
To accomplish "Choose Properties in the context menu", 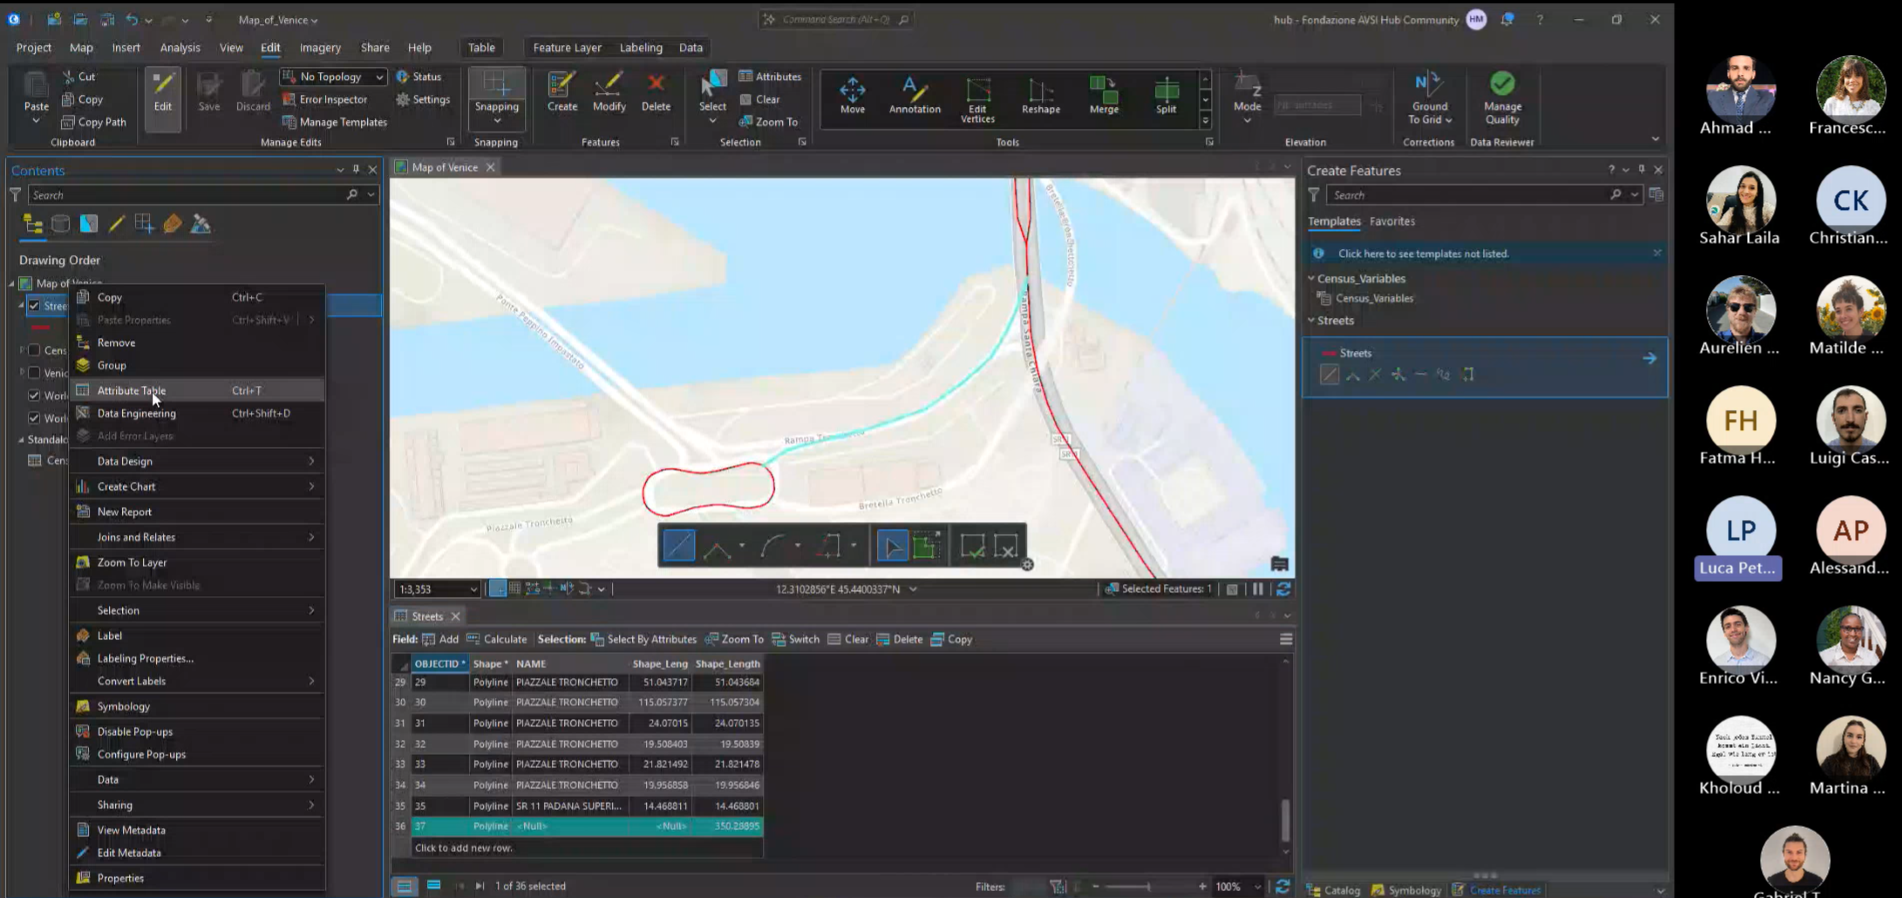I will [197, 878].
